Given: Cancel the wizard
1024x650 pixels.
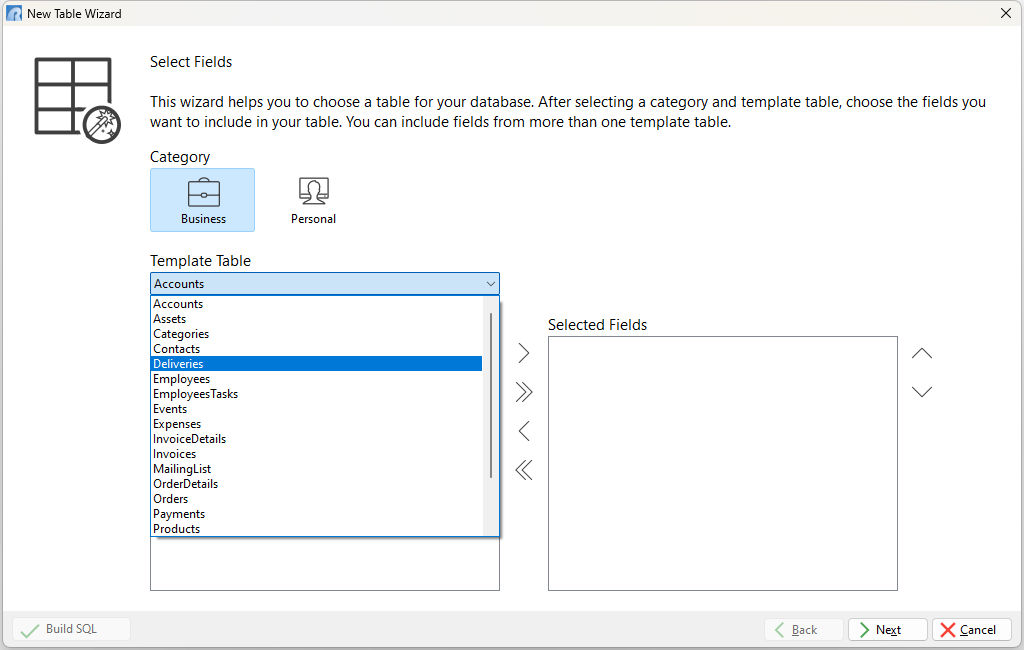Looking at the screenshot, I should 972,630.
